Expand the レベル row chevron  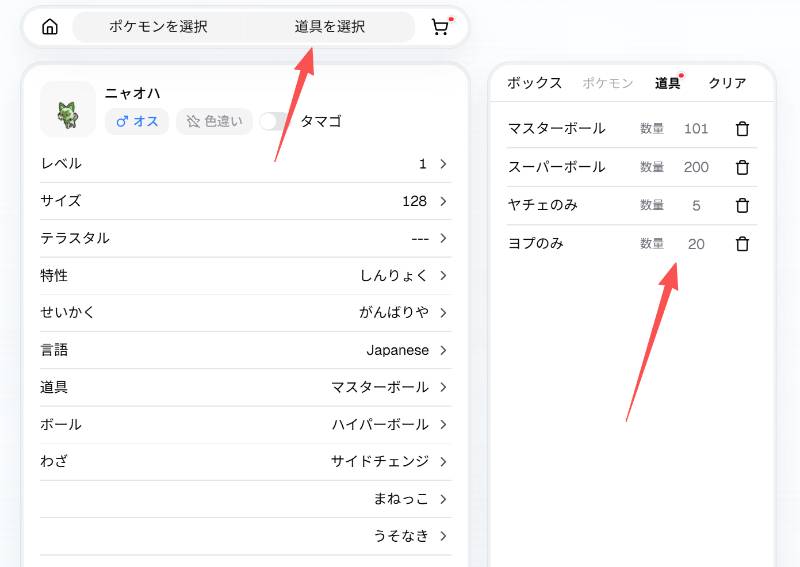(443, 164)
